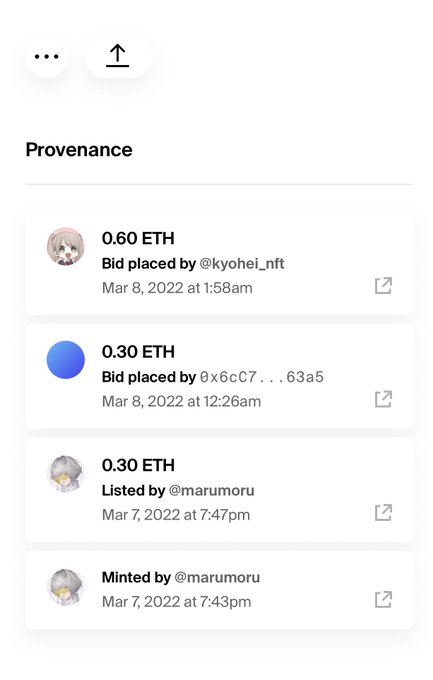Open external link for 12:26am bid transaction

[383, 399]
